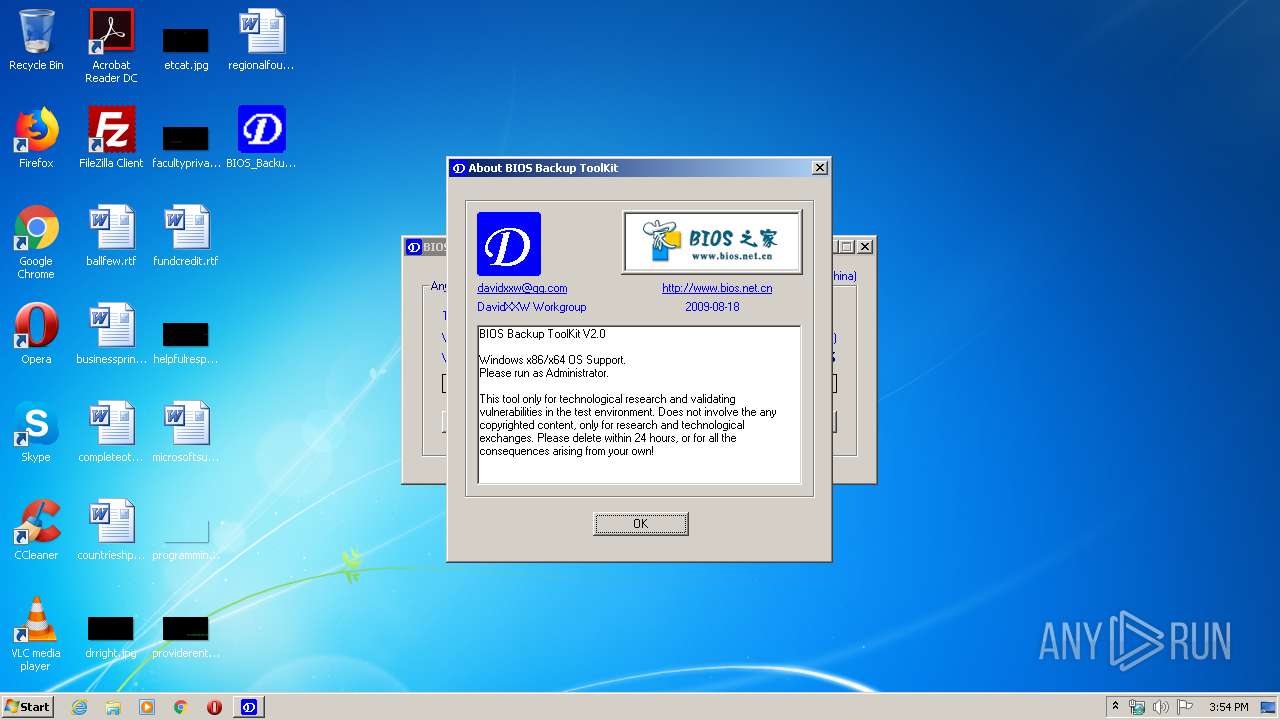The image size is (1280, 720).
Task: Select the countriesp... document
Action: (x=111, y=530)
